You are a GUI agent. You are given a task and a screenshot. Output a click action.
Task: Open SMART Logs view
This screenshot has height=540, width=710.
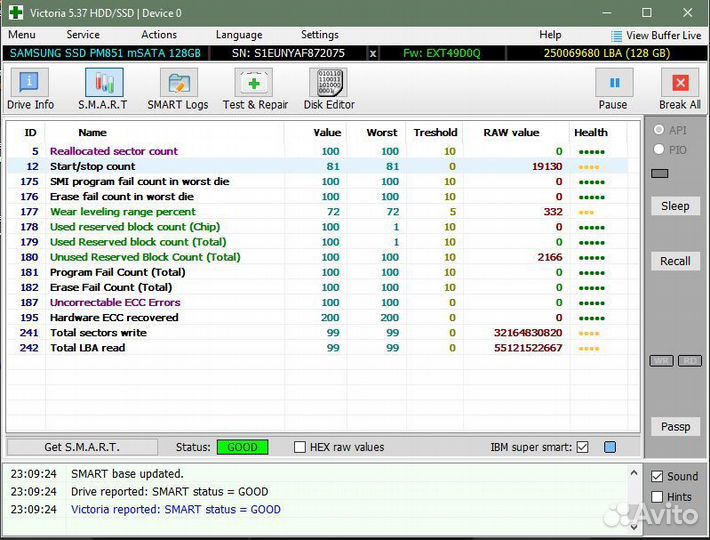(x=178, y=89)
